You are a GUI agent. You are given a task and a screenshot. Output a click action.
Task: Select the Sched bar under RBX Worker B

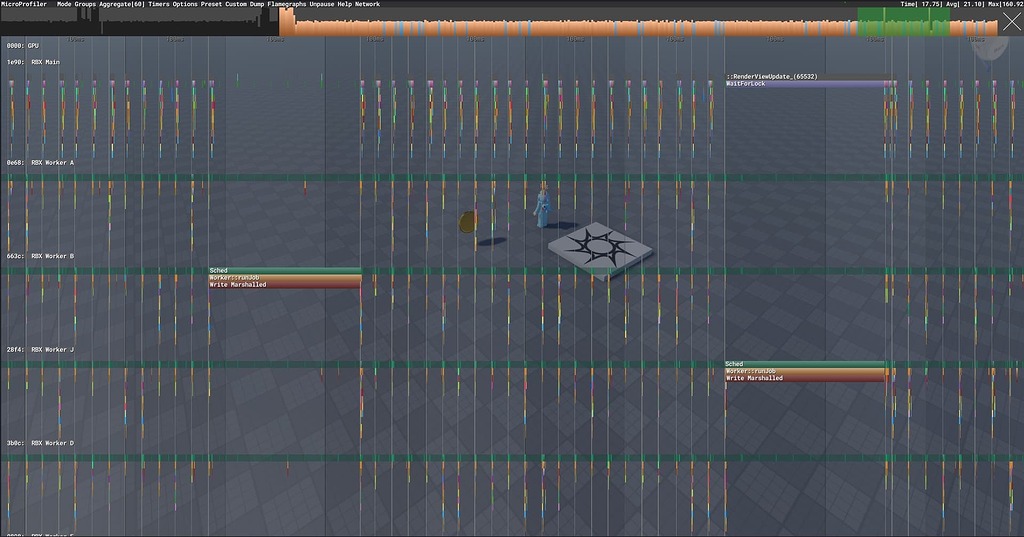point(285,270)
